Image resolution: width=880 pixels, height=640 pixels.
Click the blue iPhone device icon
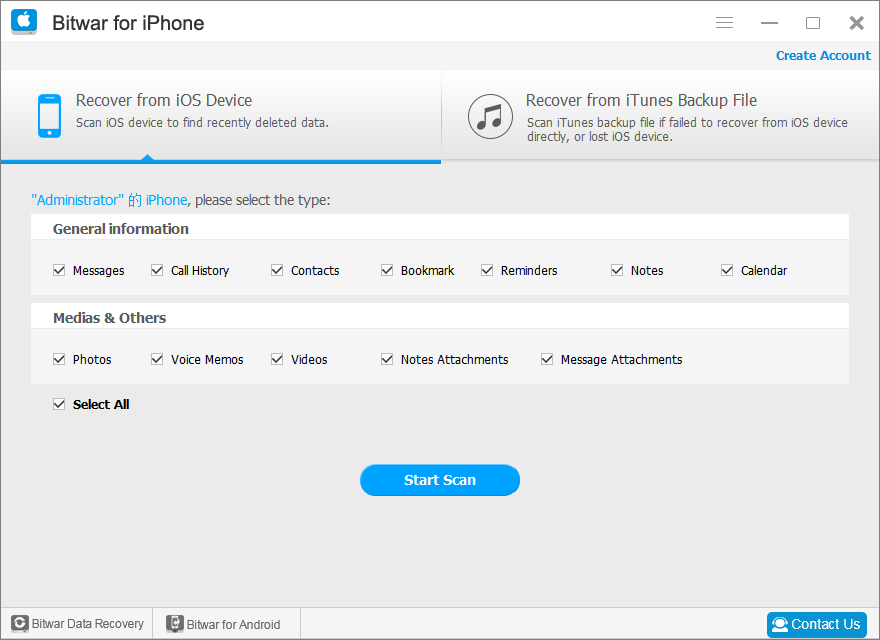click(x=49, y=116)
